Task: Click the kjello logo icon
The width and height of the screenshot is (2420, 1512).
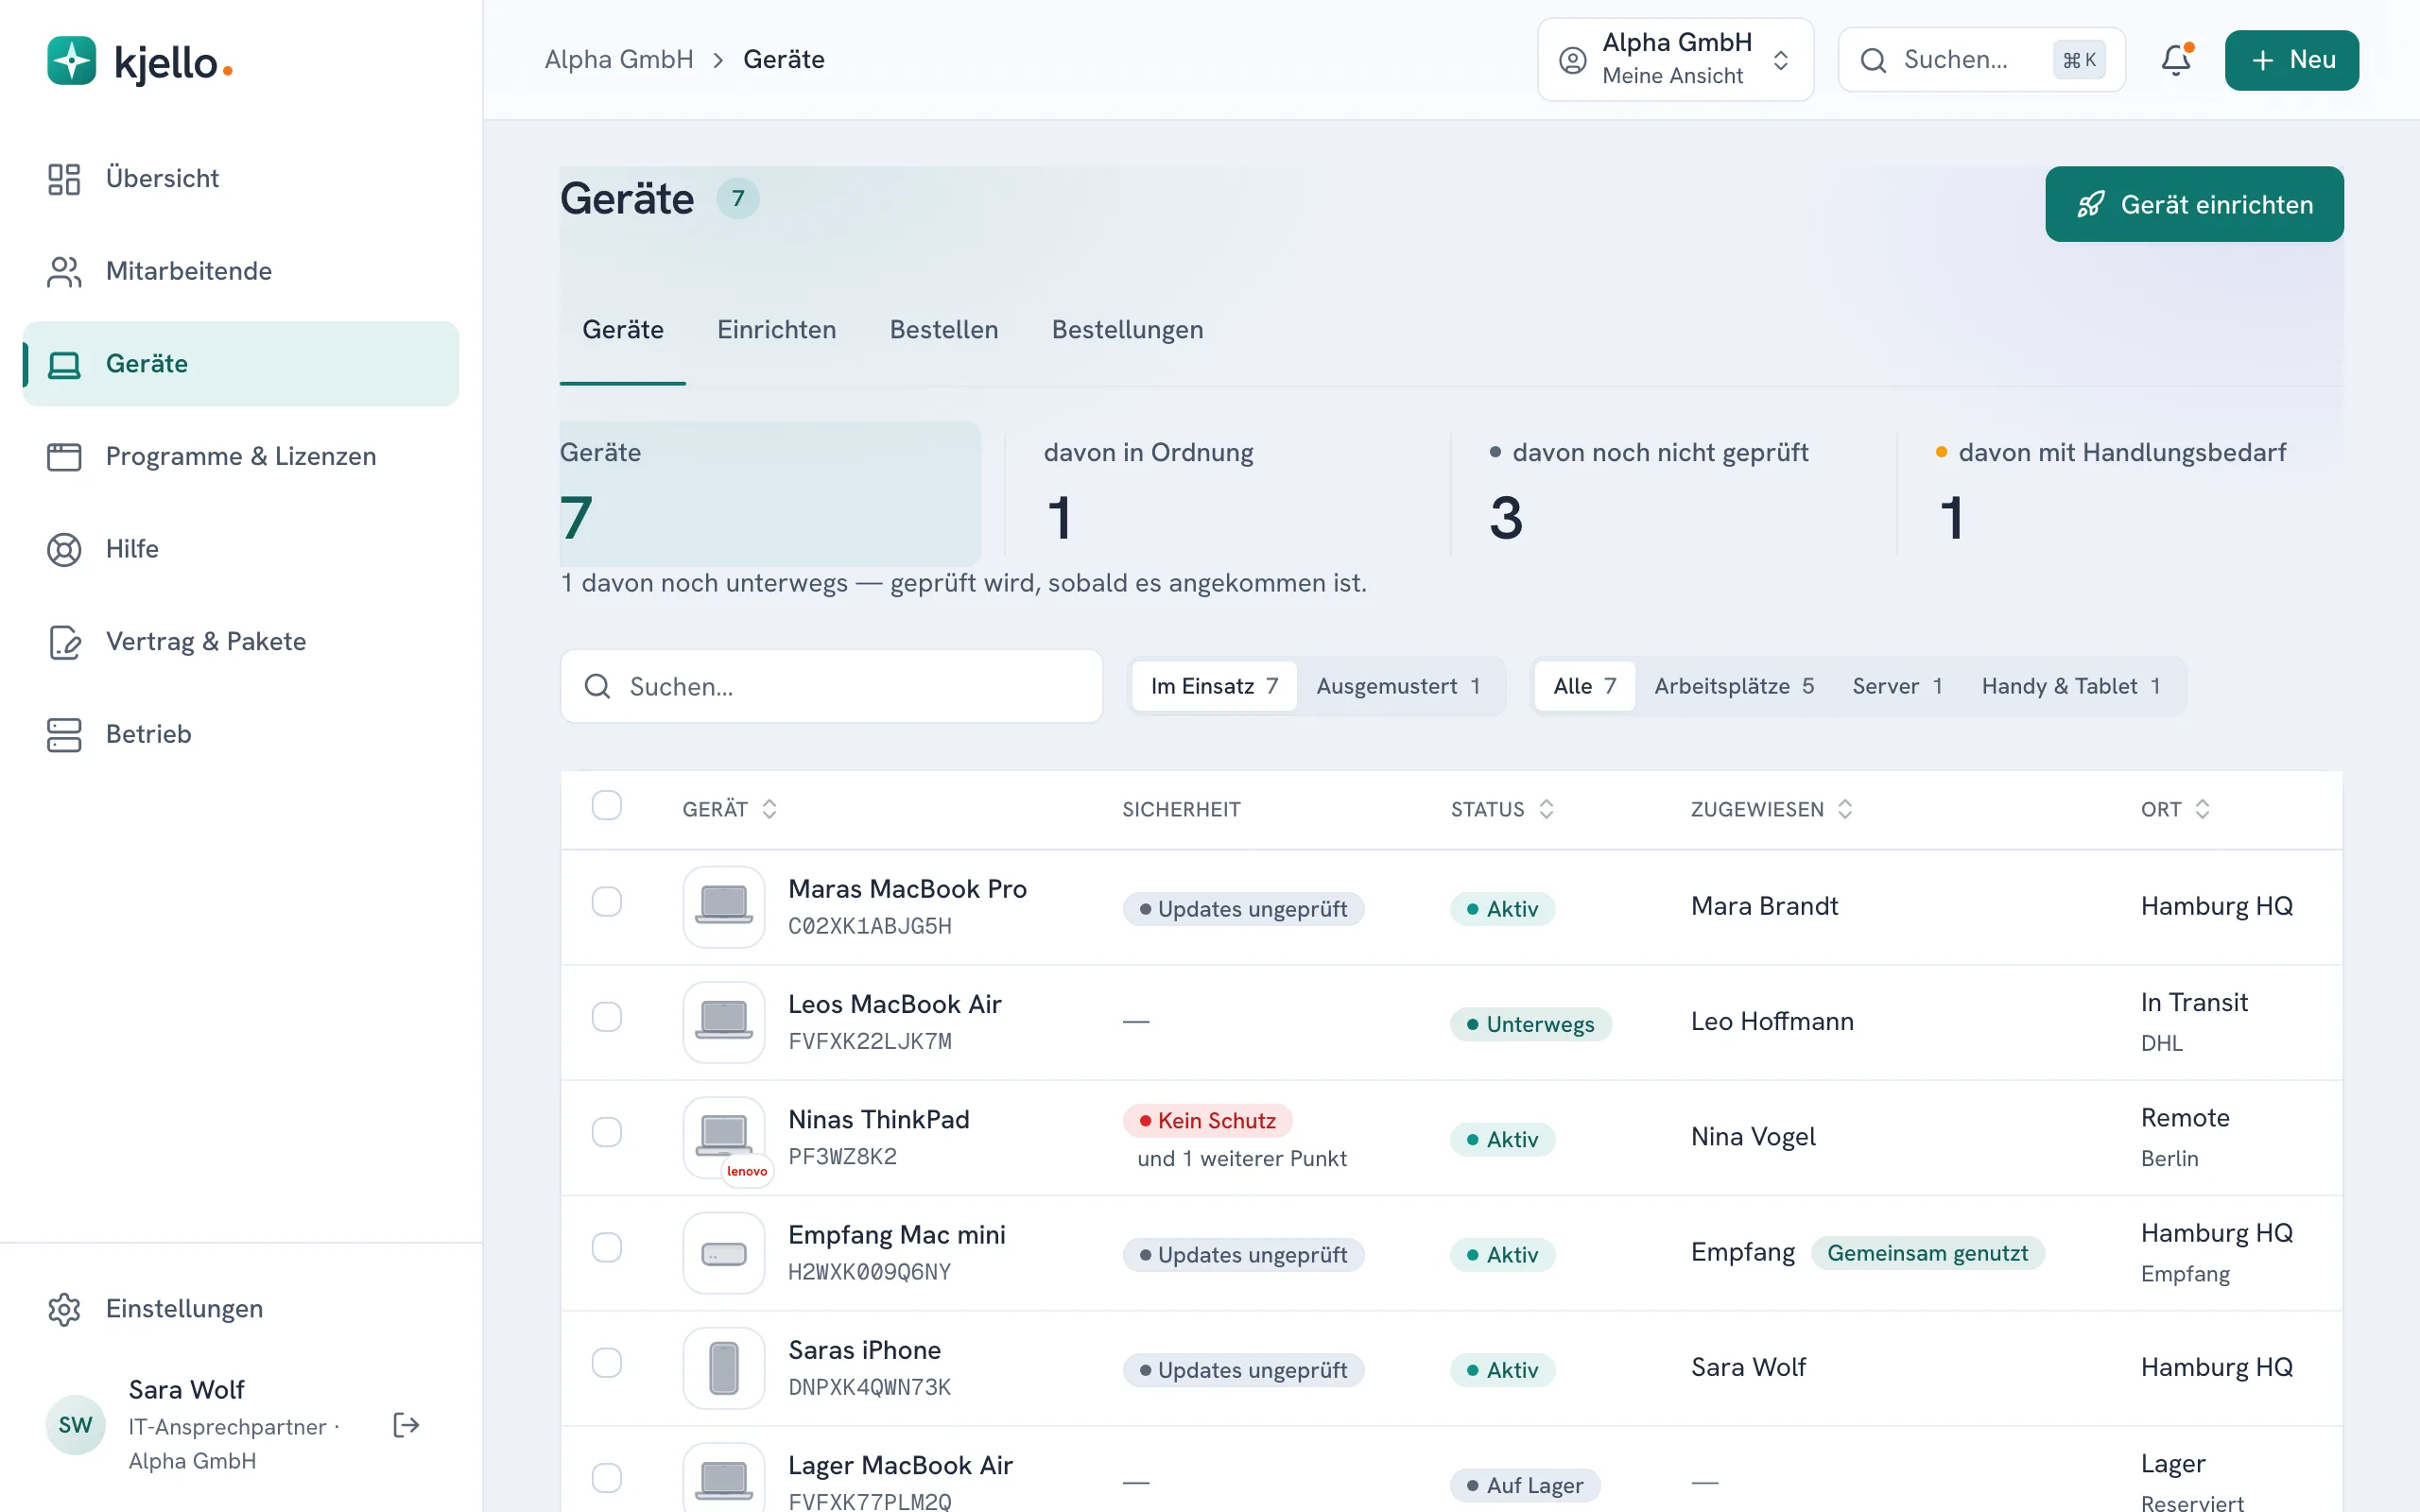Action: tap(72, 61)
